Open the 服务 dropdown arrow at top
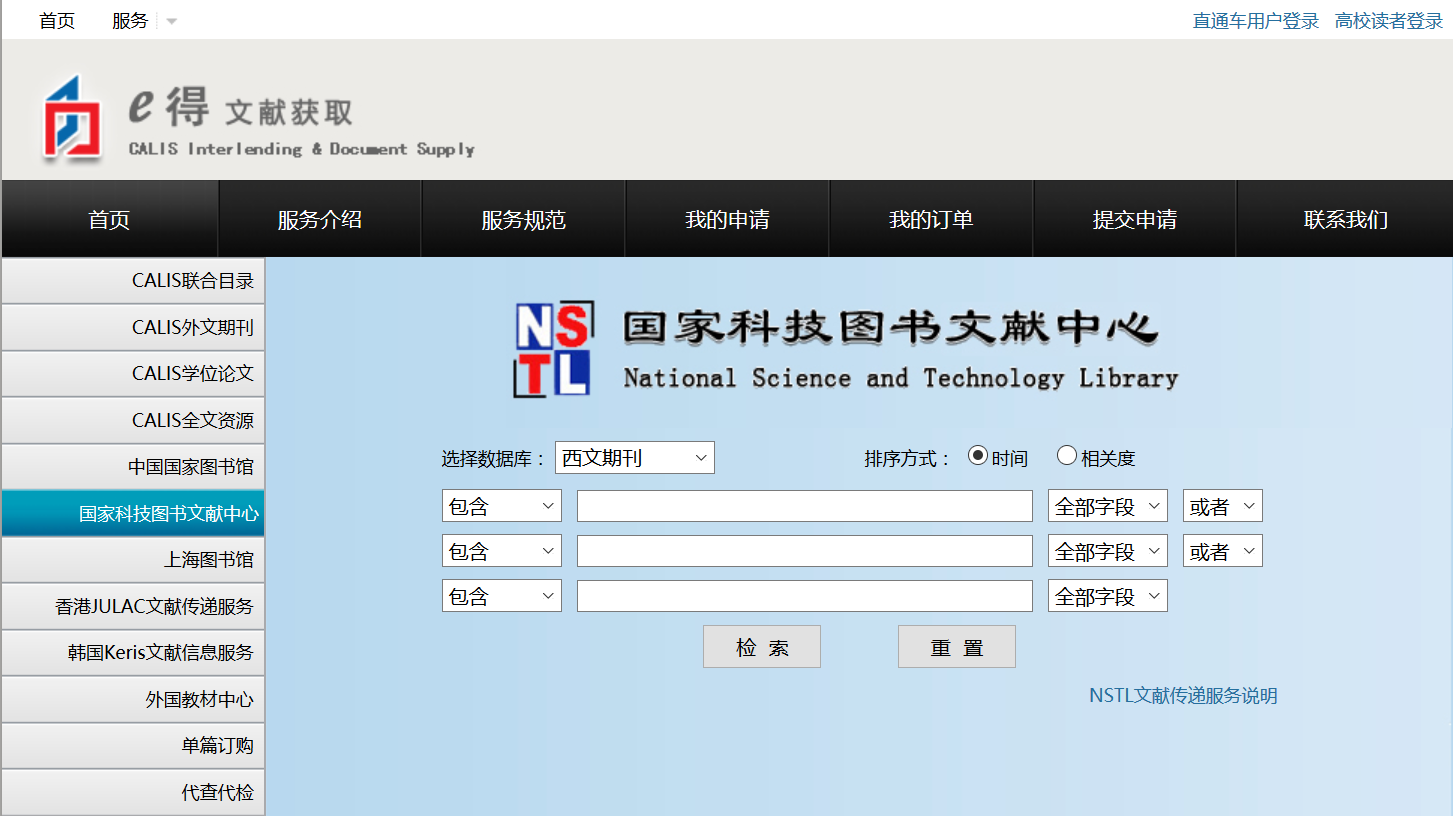The height and width of the screenshot is (816, 1453). pos(171,21)
